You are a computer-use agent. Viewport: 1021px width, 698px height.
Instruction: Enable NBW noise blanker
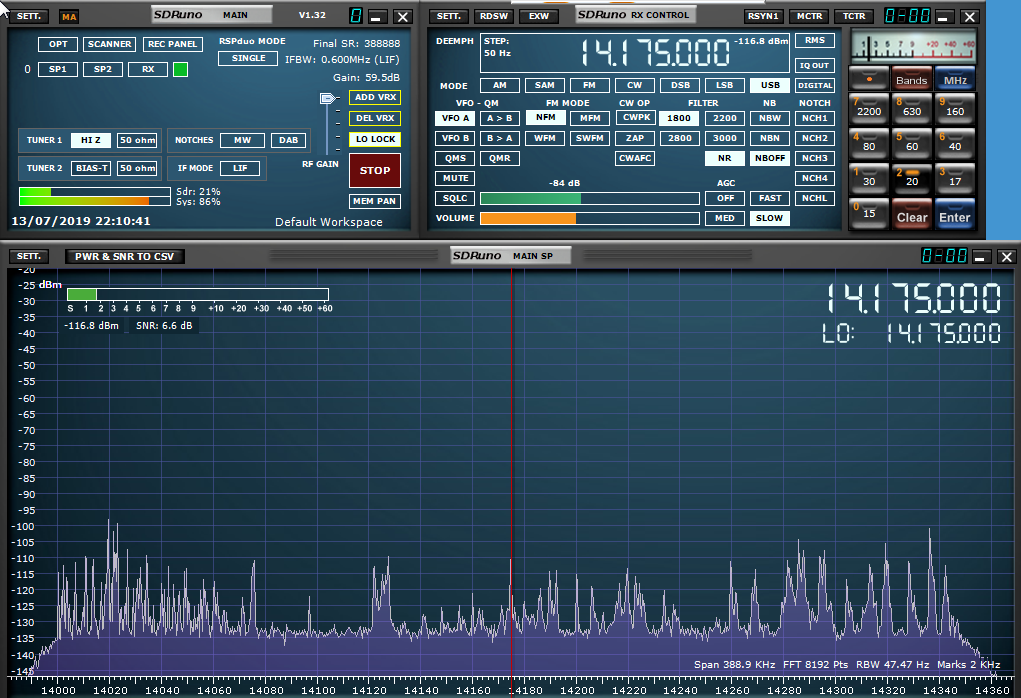pos(770,118)
